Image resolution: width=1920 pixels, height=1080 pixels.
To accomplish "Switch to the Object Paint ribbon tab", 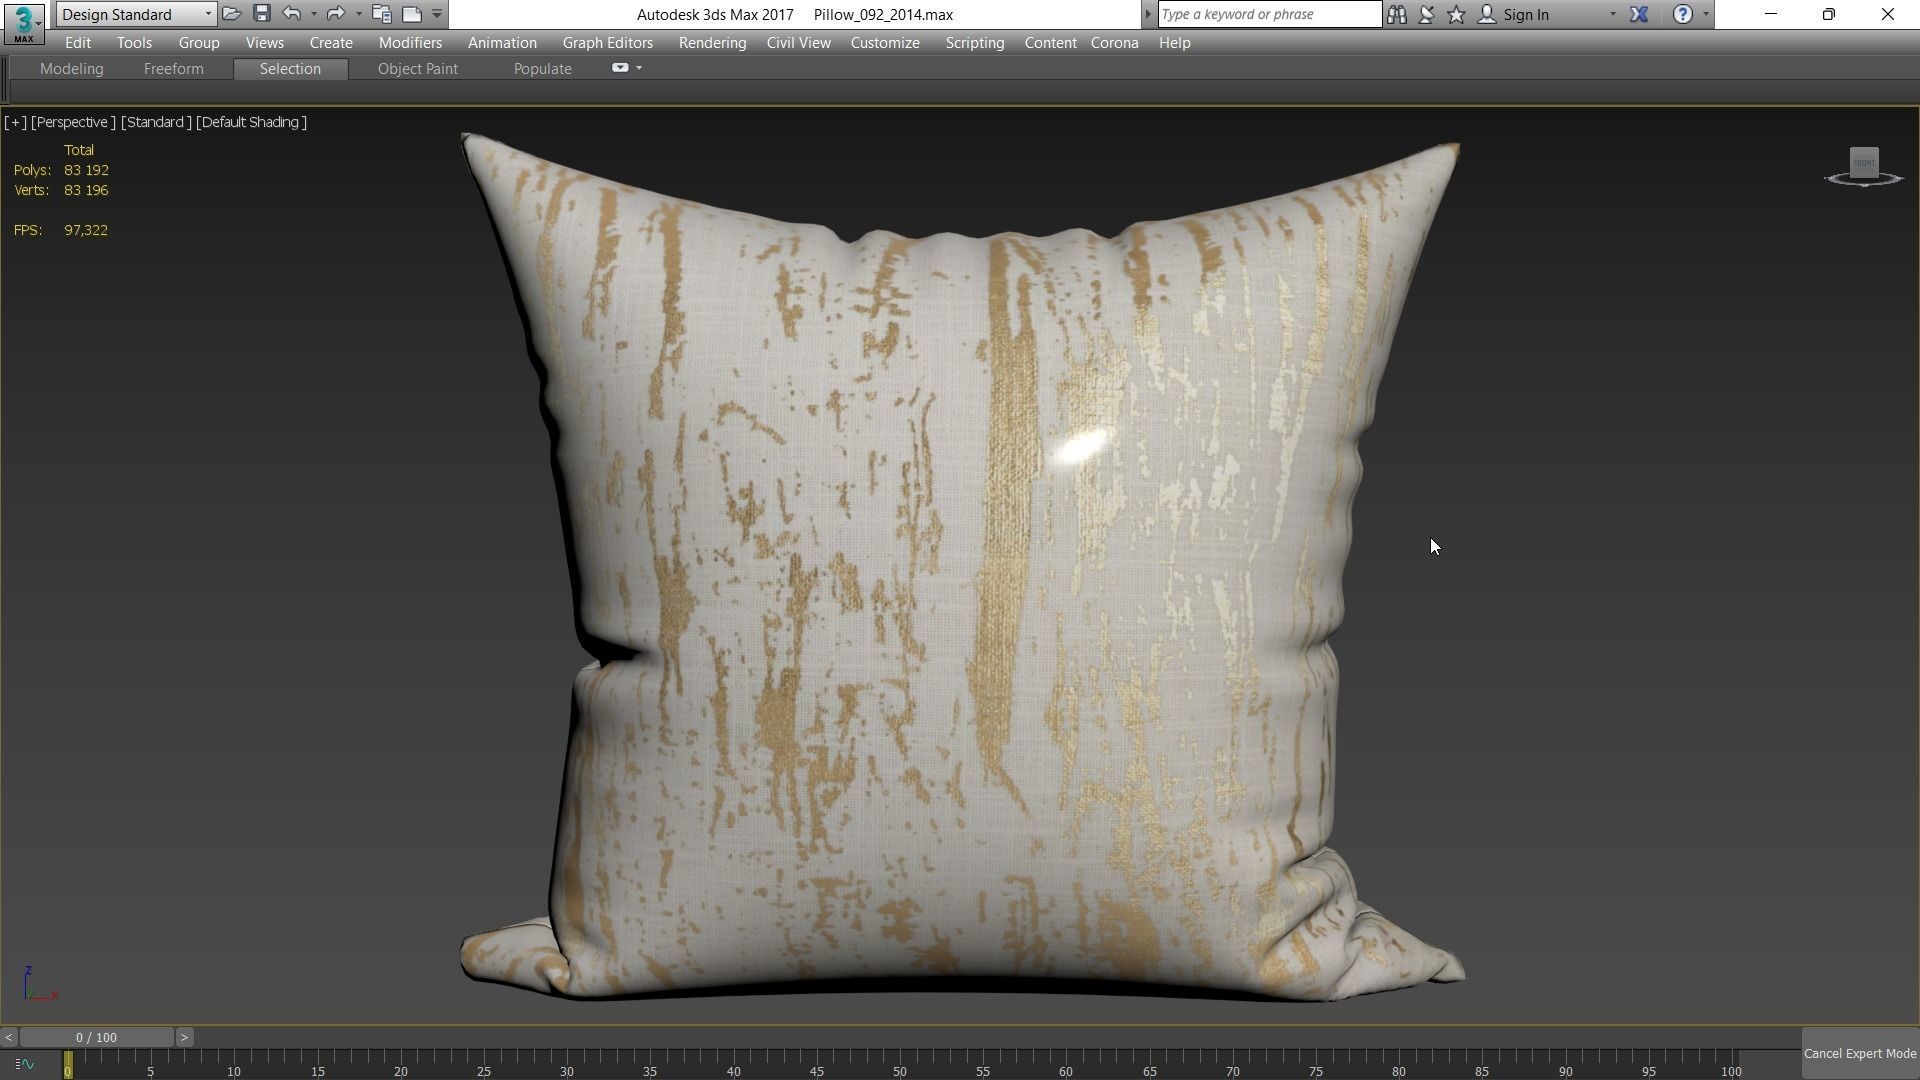I will [418, 69].
